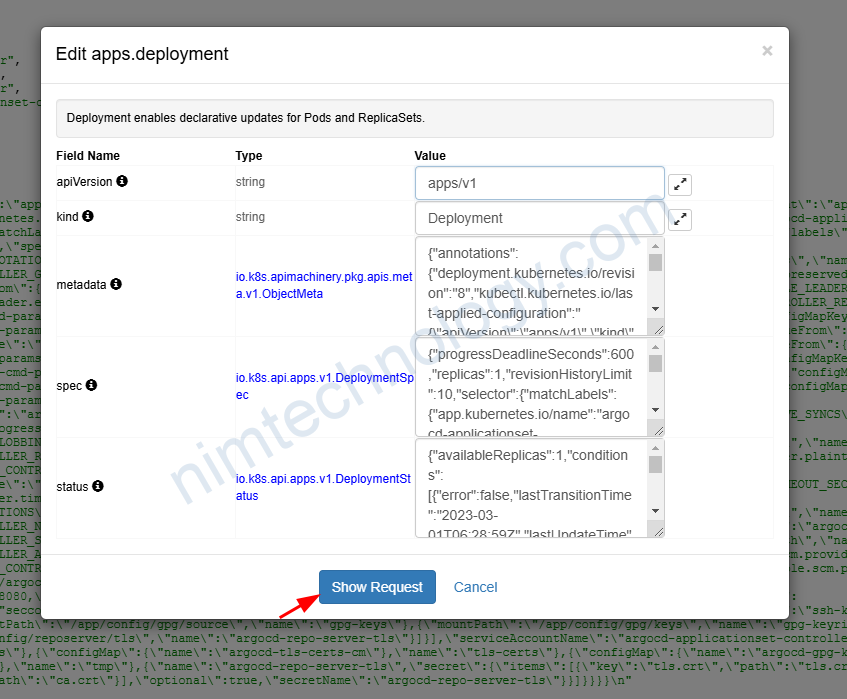The height and width of the screenshot is (699, 847).
Task: Click the Show Request button
Action: pos(377,587)
